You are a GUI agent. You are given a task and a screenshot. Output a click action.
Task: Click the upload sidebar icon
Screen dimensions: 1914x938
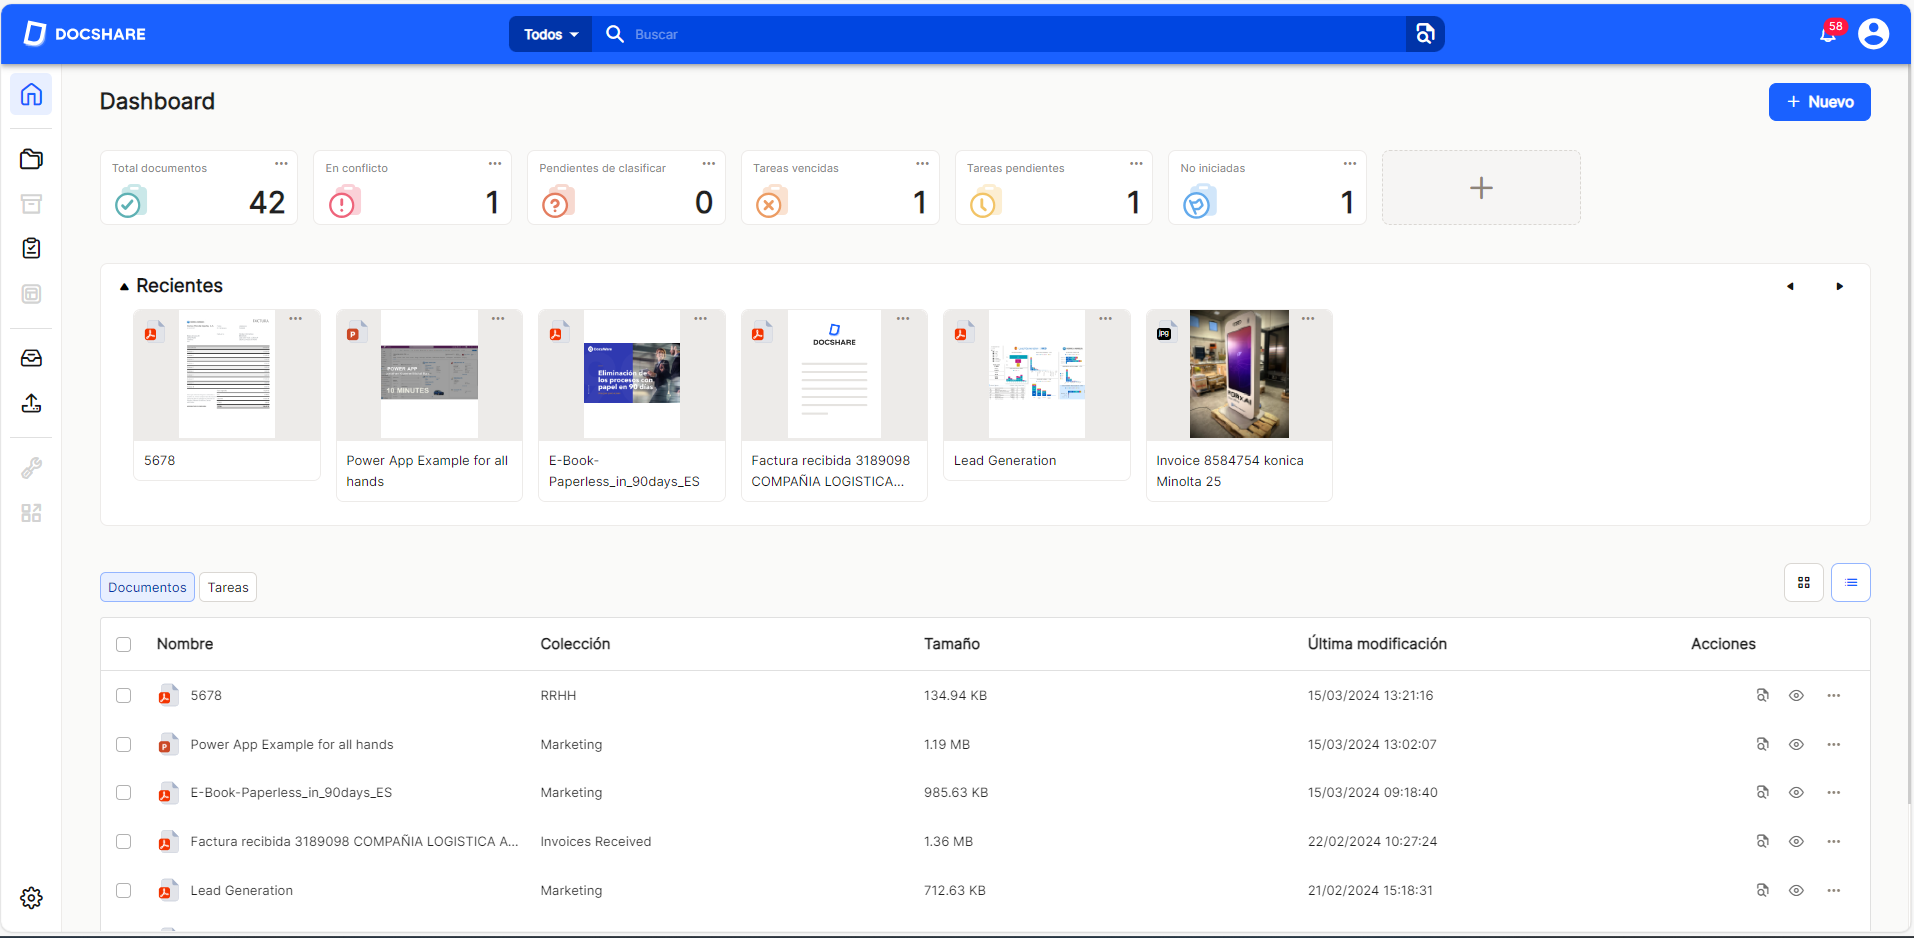tap(31, 403)
